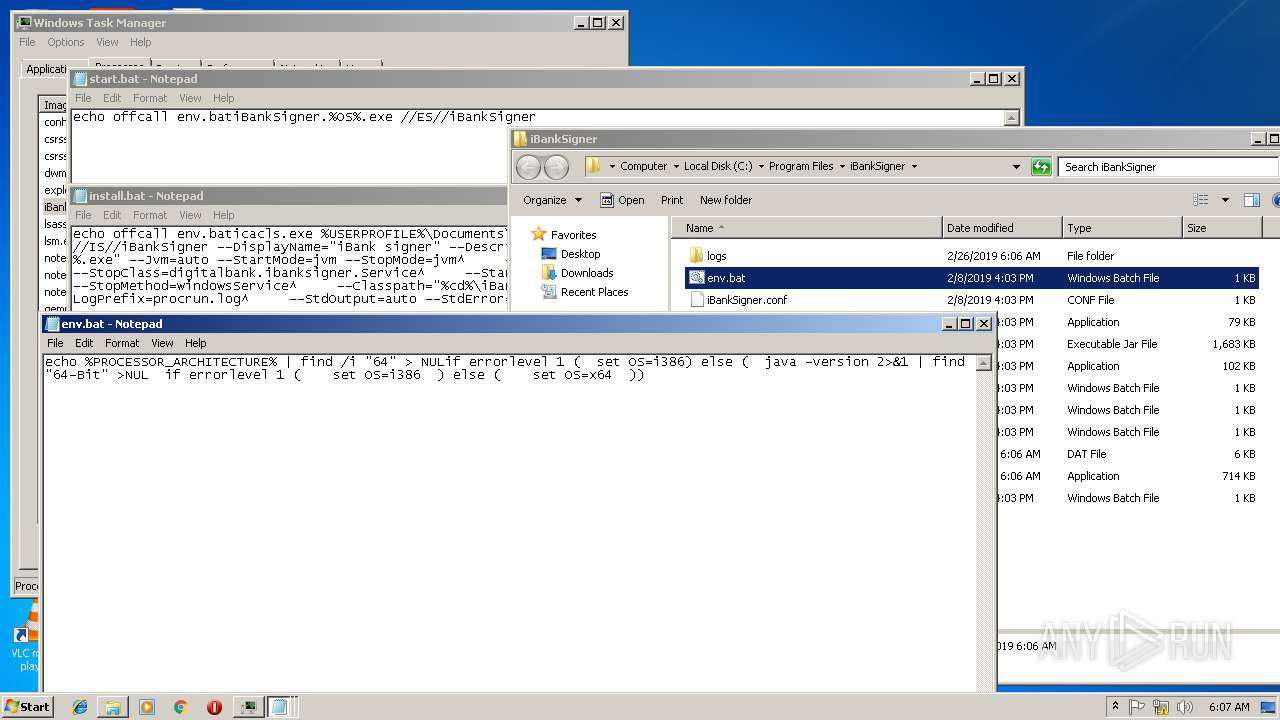Navigate to Computer breadcrumb
Viewport: 1280px width, 720px height.
(643, 167)
